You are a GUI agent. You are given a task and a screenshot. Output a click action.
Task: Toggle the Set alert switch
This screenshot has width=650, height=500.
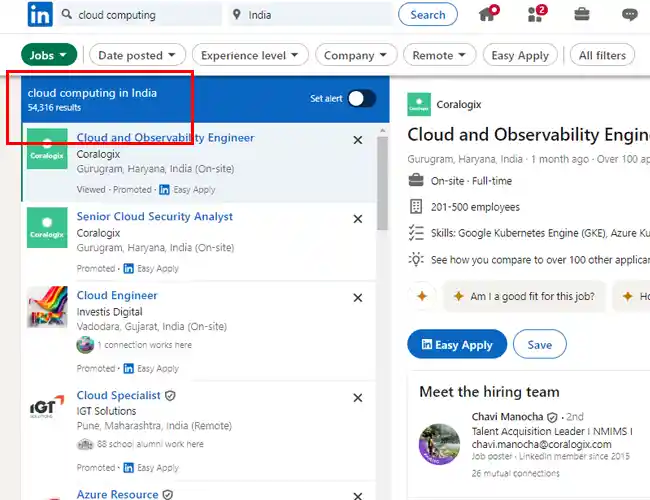pyautogui.click(x=362, y=99)
